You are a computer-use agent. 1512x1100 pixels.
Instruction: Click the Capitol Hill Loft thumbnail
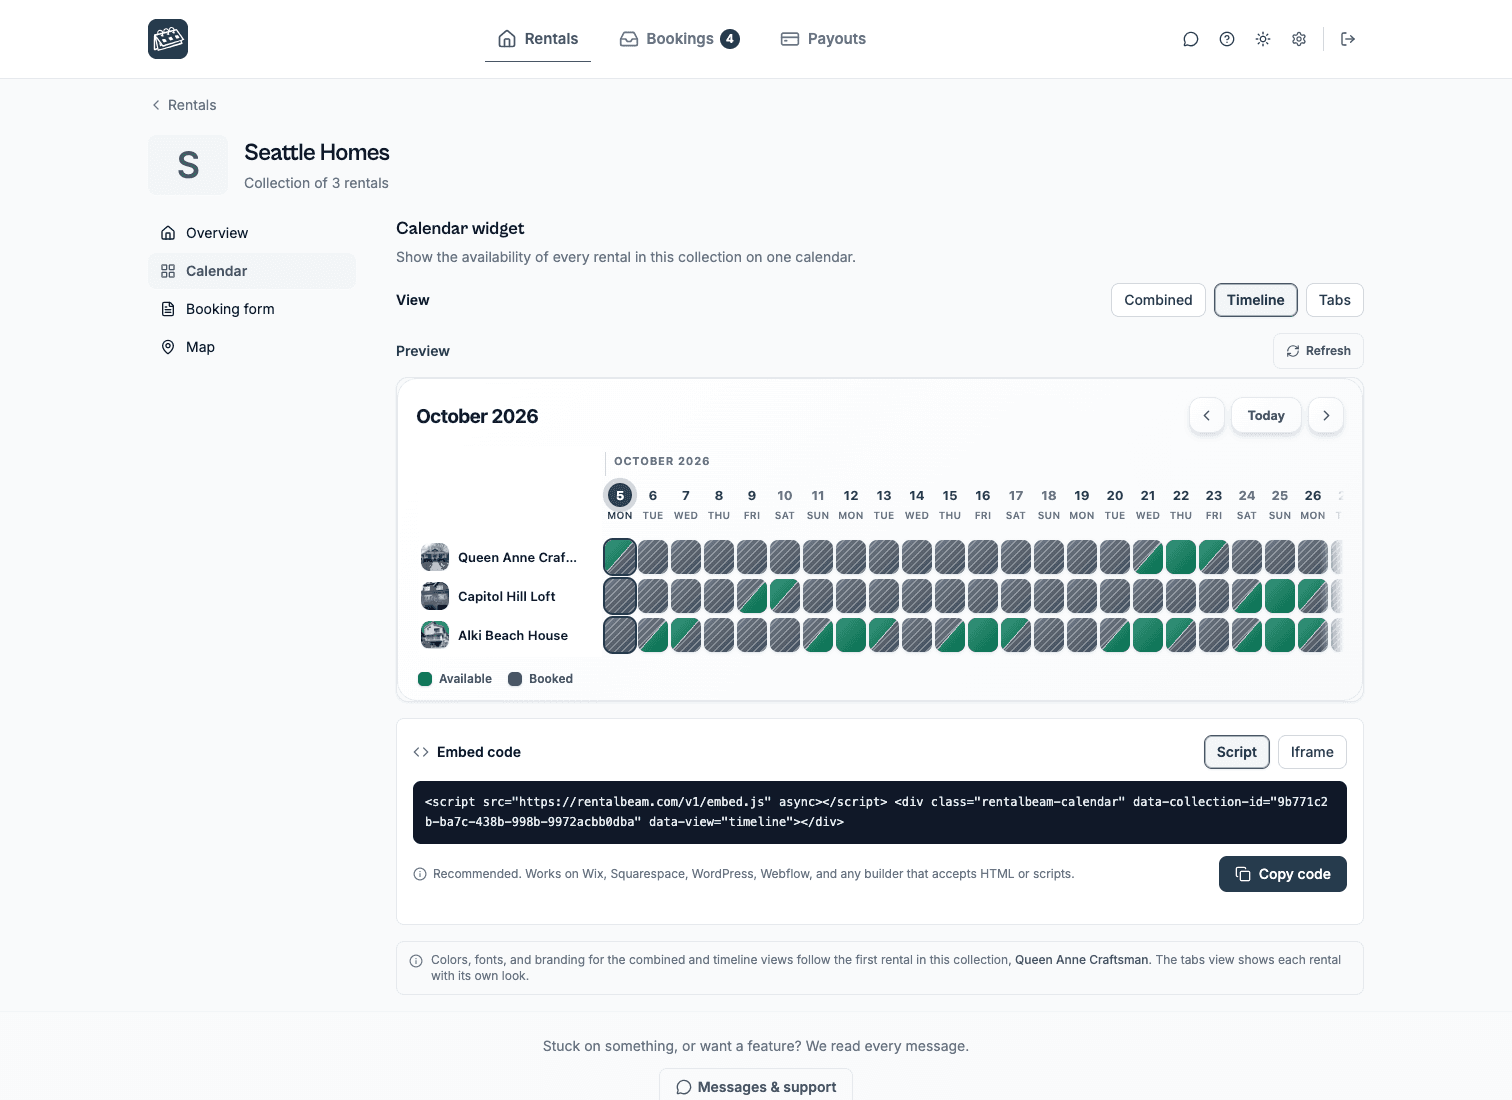tap(435, 596)
